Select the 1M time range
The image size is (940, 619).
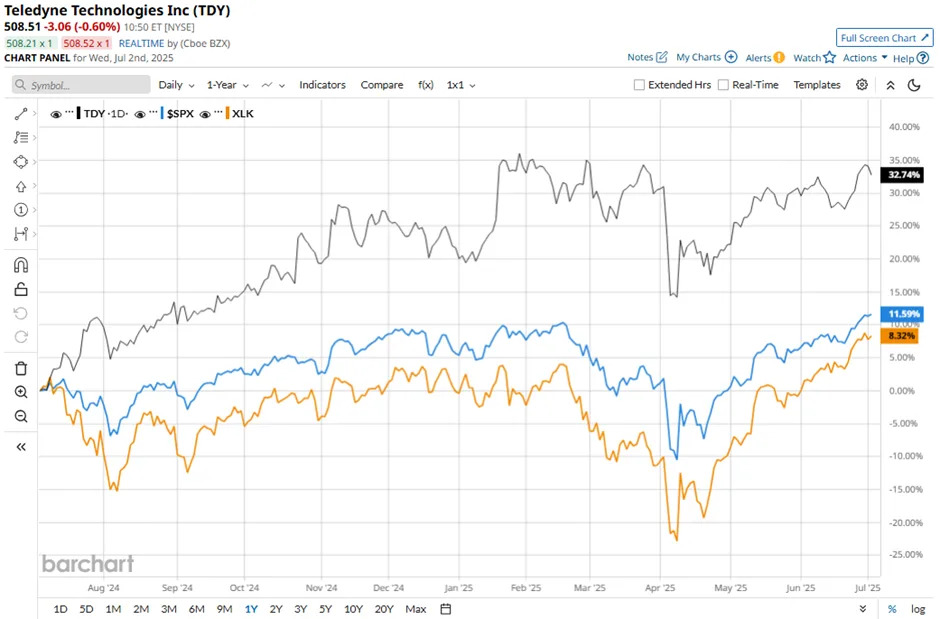click(x=113, y=609)
